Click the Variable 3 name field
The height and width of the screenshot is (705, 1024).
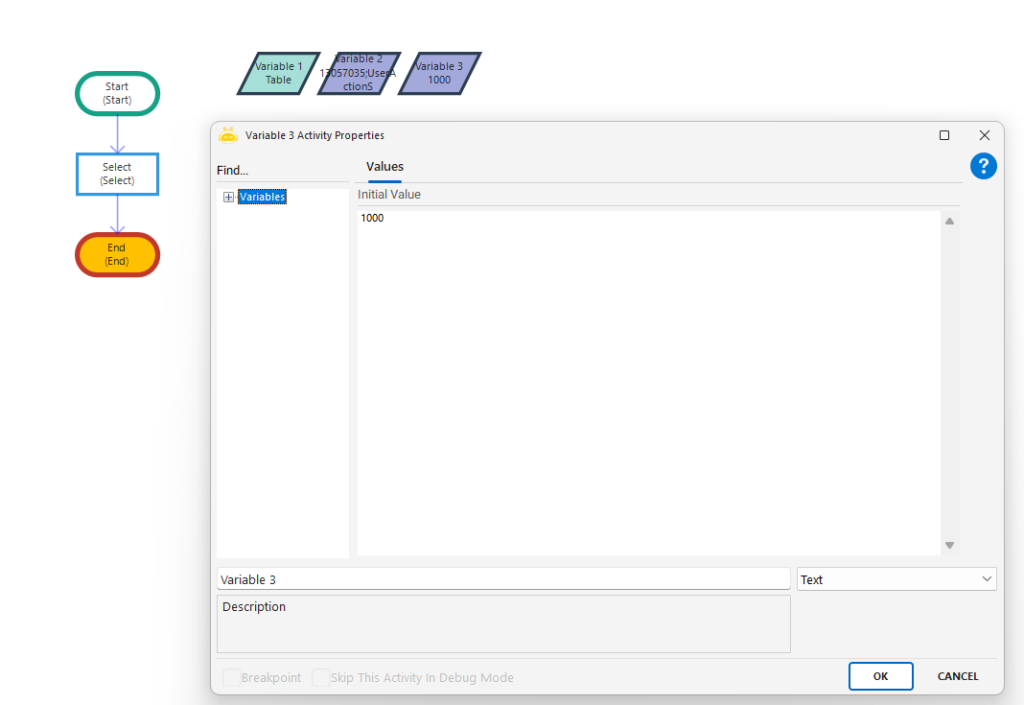pyautogui.click(x=503, y=579)
